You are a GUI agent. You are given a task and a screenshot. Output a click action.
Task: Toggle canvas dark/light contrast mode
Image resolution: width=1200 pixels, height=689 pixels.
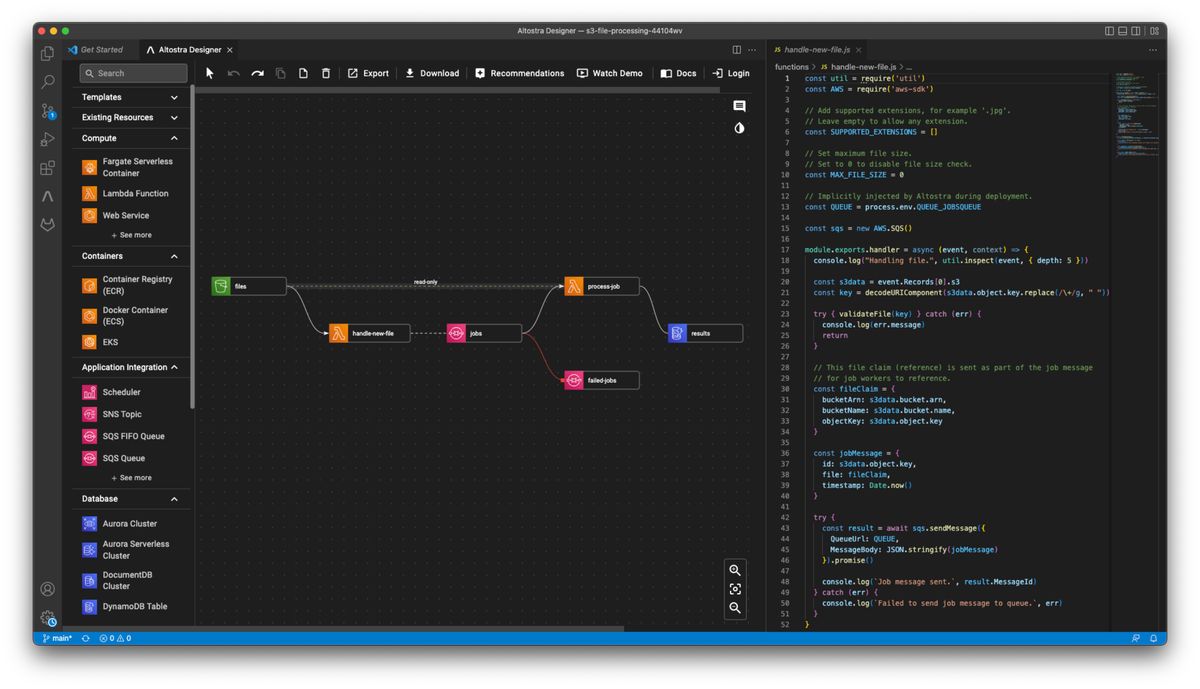[x=739, y=128]
